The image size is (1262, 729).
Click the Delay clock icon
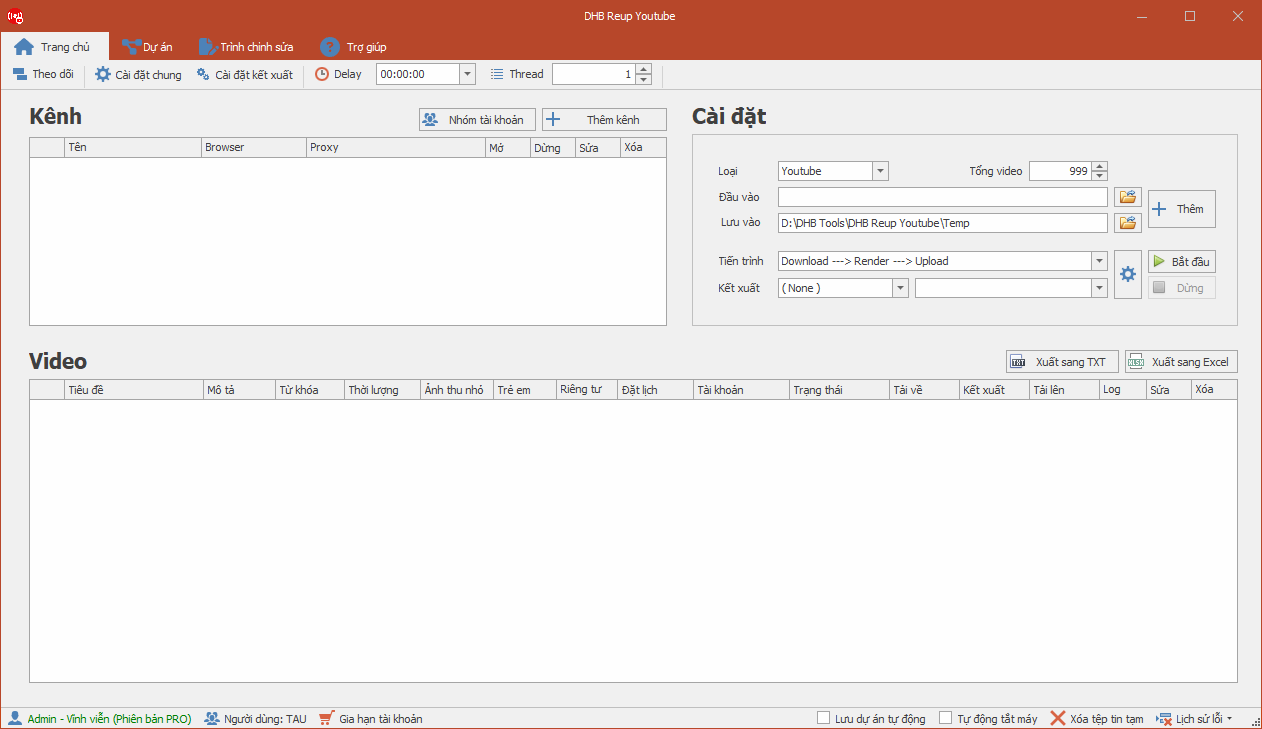322,74
